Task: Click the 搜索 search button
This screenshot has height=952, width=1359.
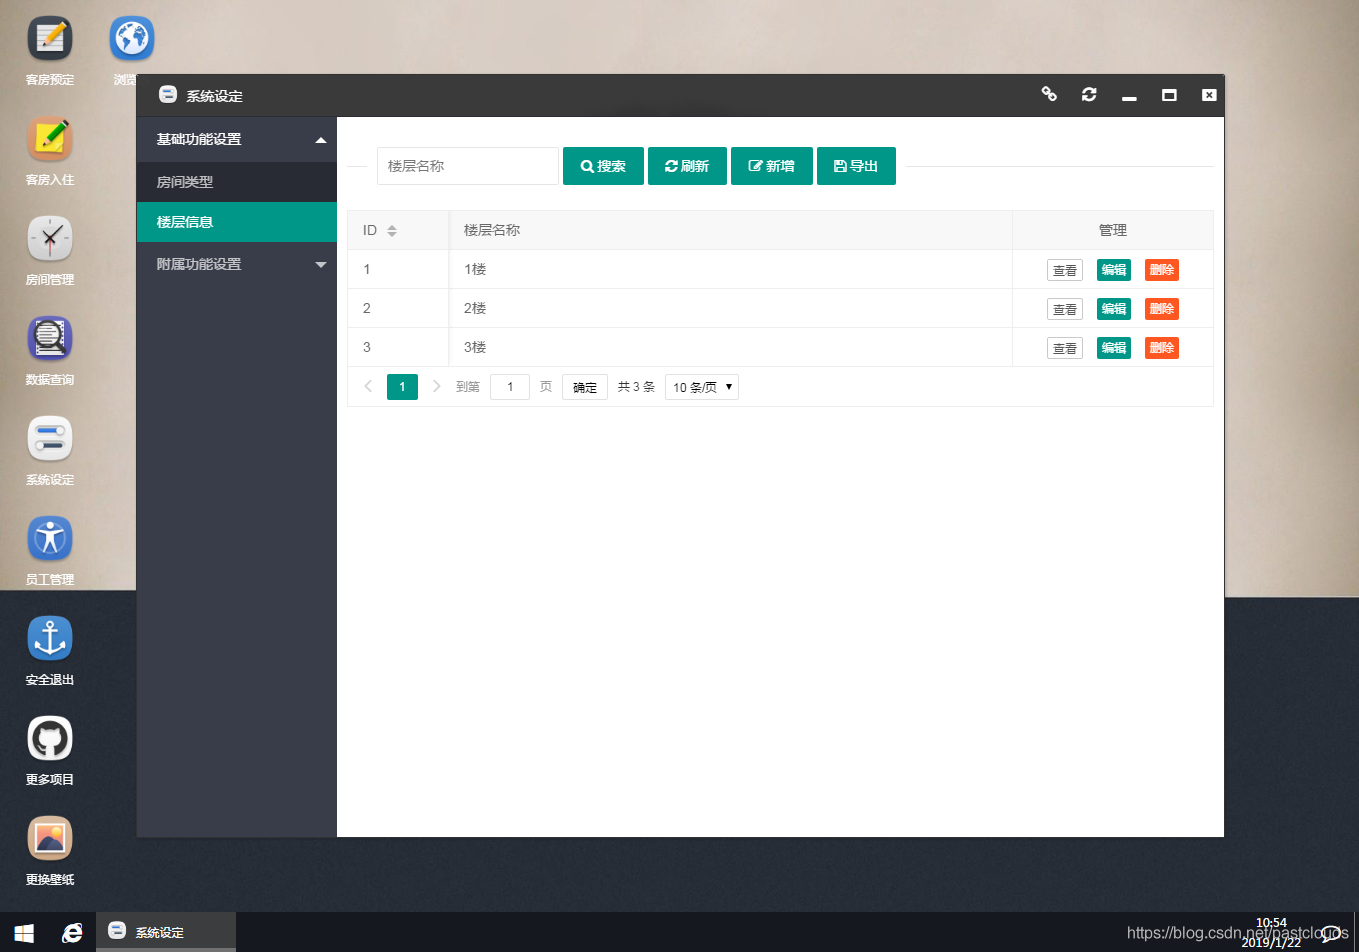Action: coord(603,166)
